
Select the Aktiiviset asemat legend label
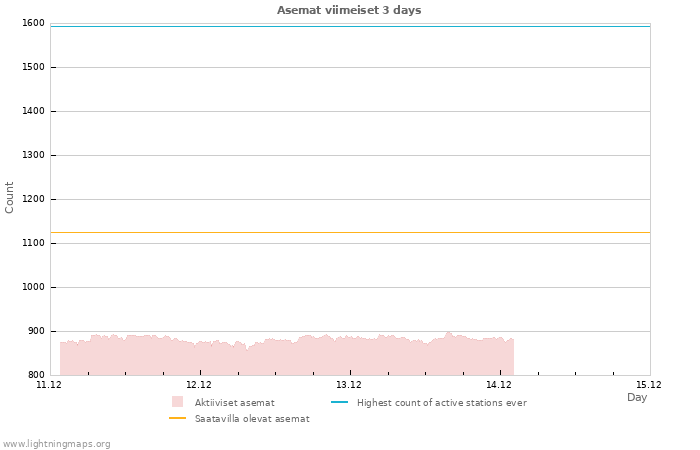point(234,402)
